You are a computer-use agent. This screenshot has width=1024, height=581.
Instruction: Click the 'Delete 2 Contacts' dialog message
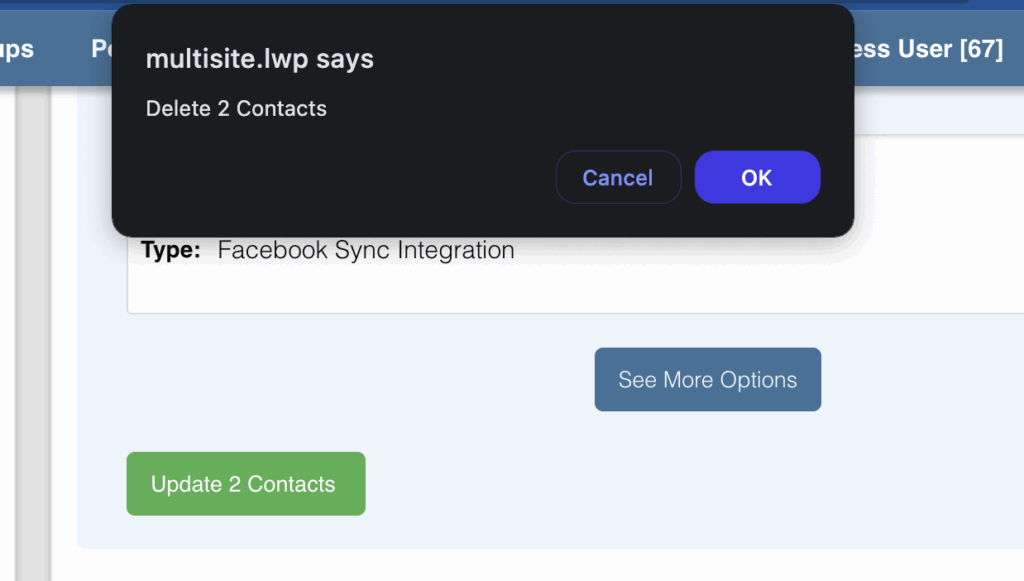[x=236, y=108]
